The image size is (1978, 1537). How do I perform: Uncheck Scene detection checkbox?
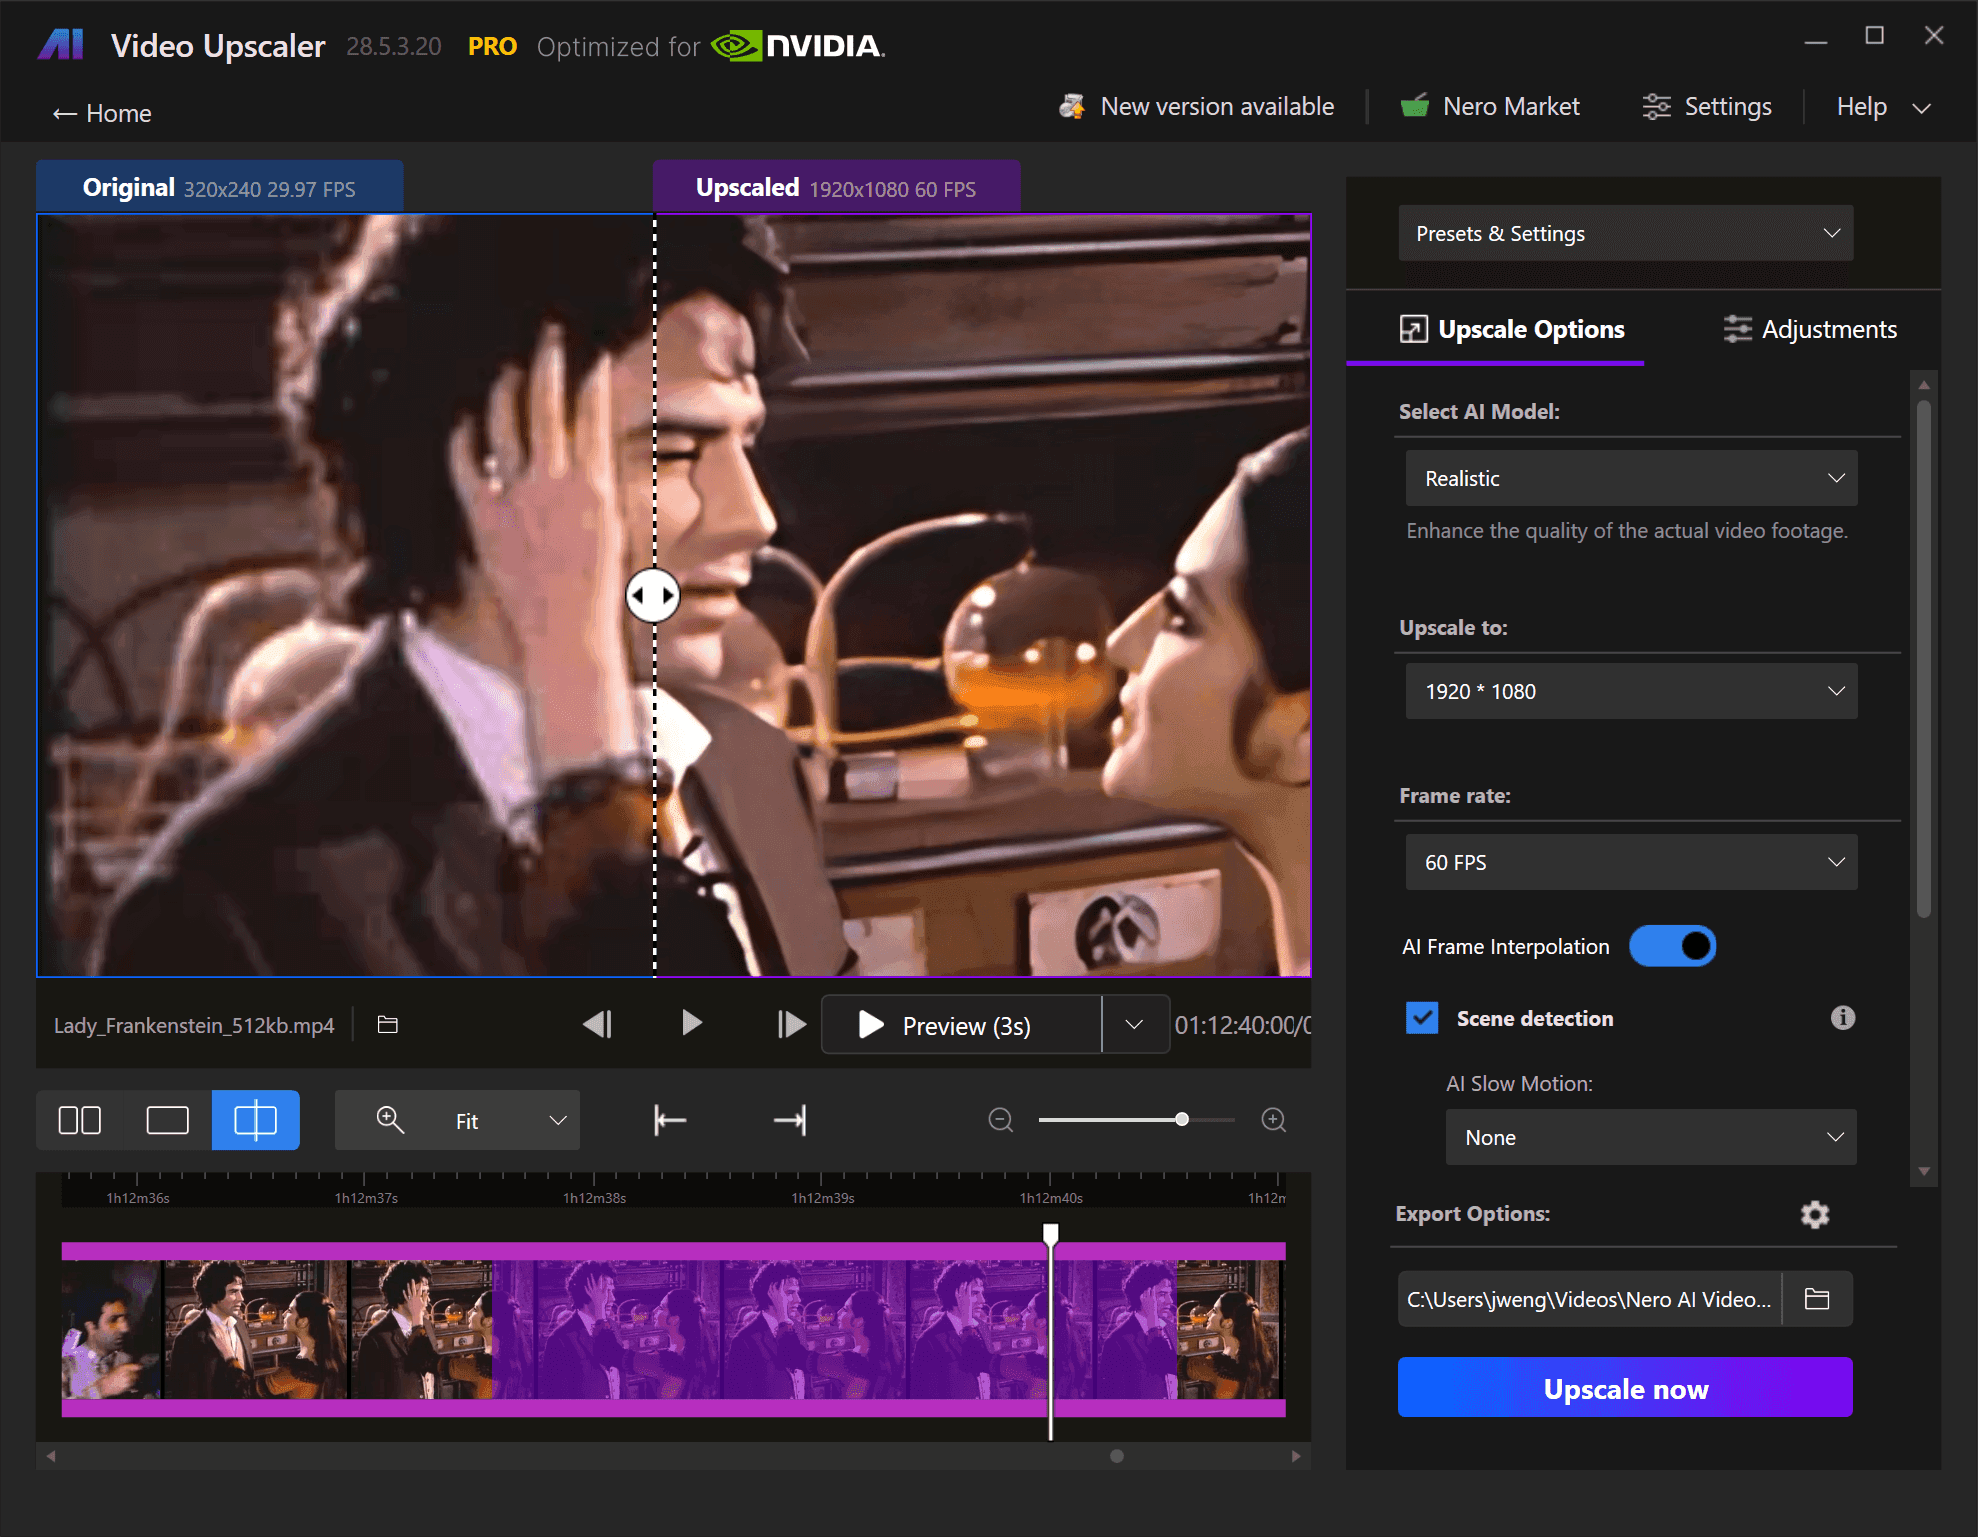pyautogui.click(x=1422, y=1018)
